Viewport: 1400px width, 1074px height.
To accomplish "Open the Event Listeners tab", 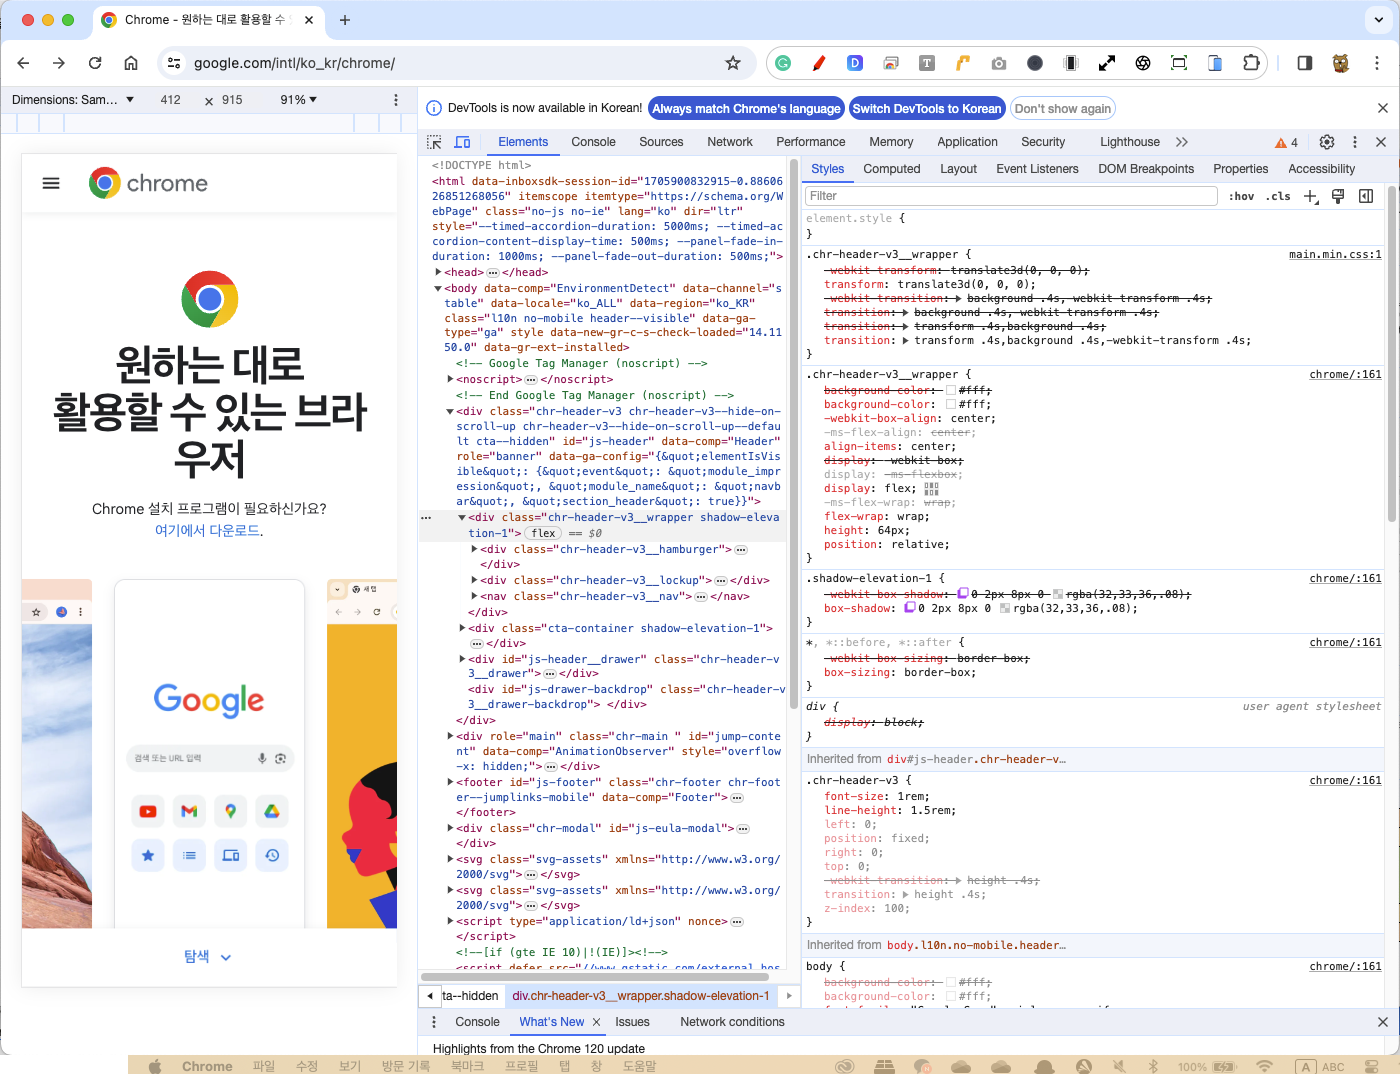I will pyautogui.click(x=1037, y=169).
